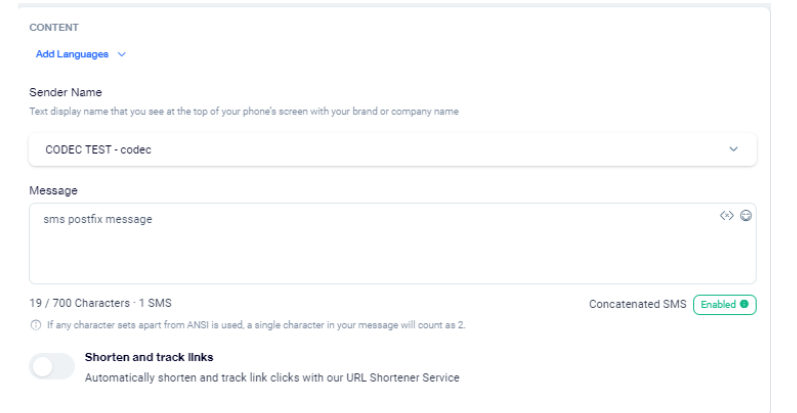797x413 pixels.
Task: Click the Concatenated SMS label text
Action: point(637,304)
